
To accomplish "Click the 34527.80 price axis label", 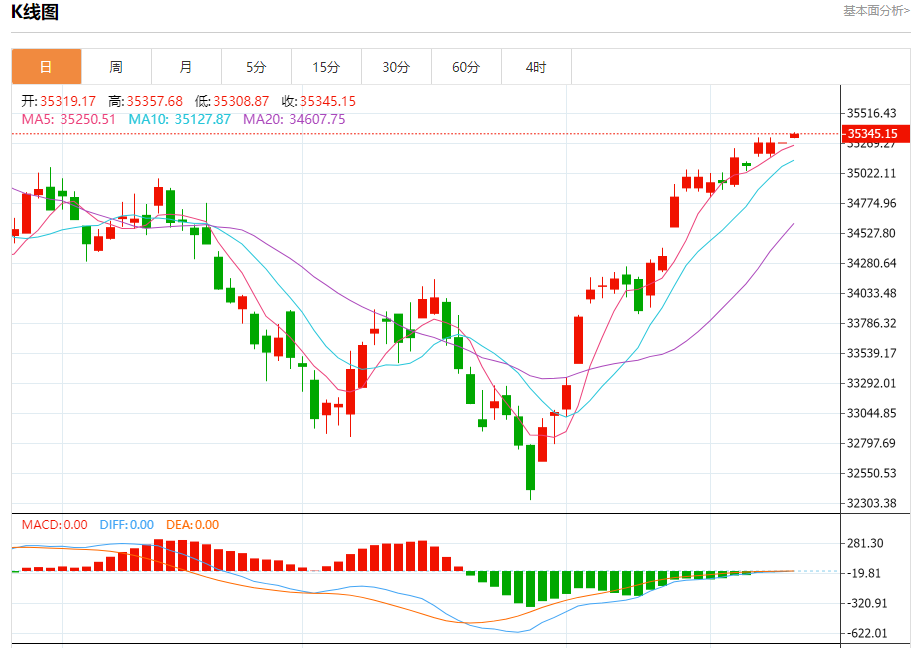I will 872,233.
